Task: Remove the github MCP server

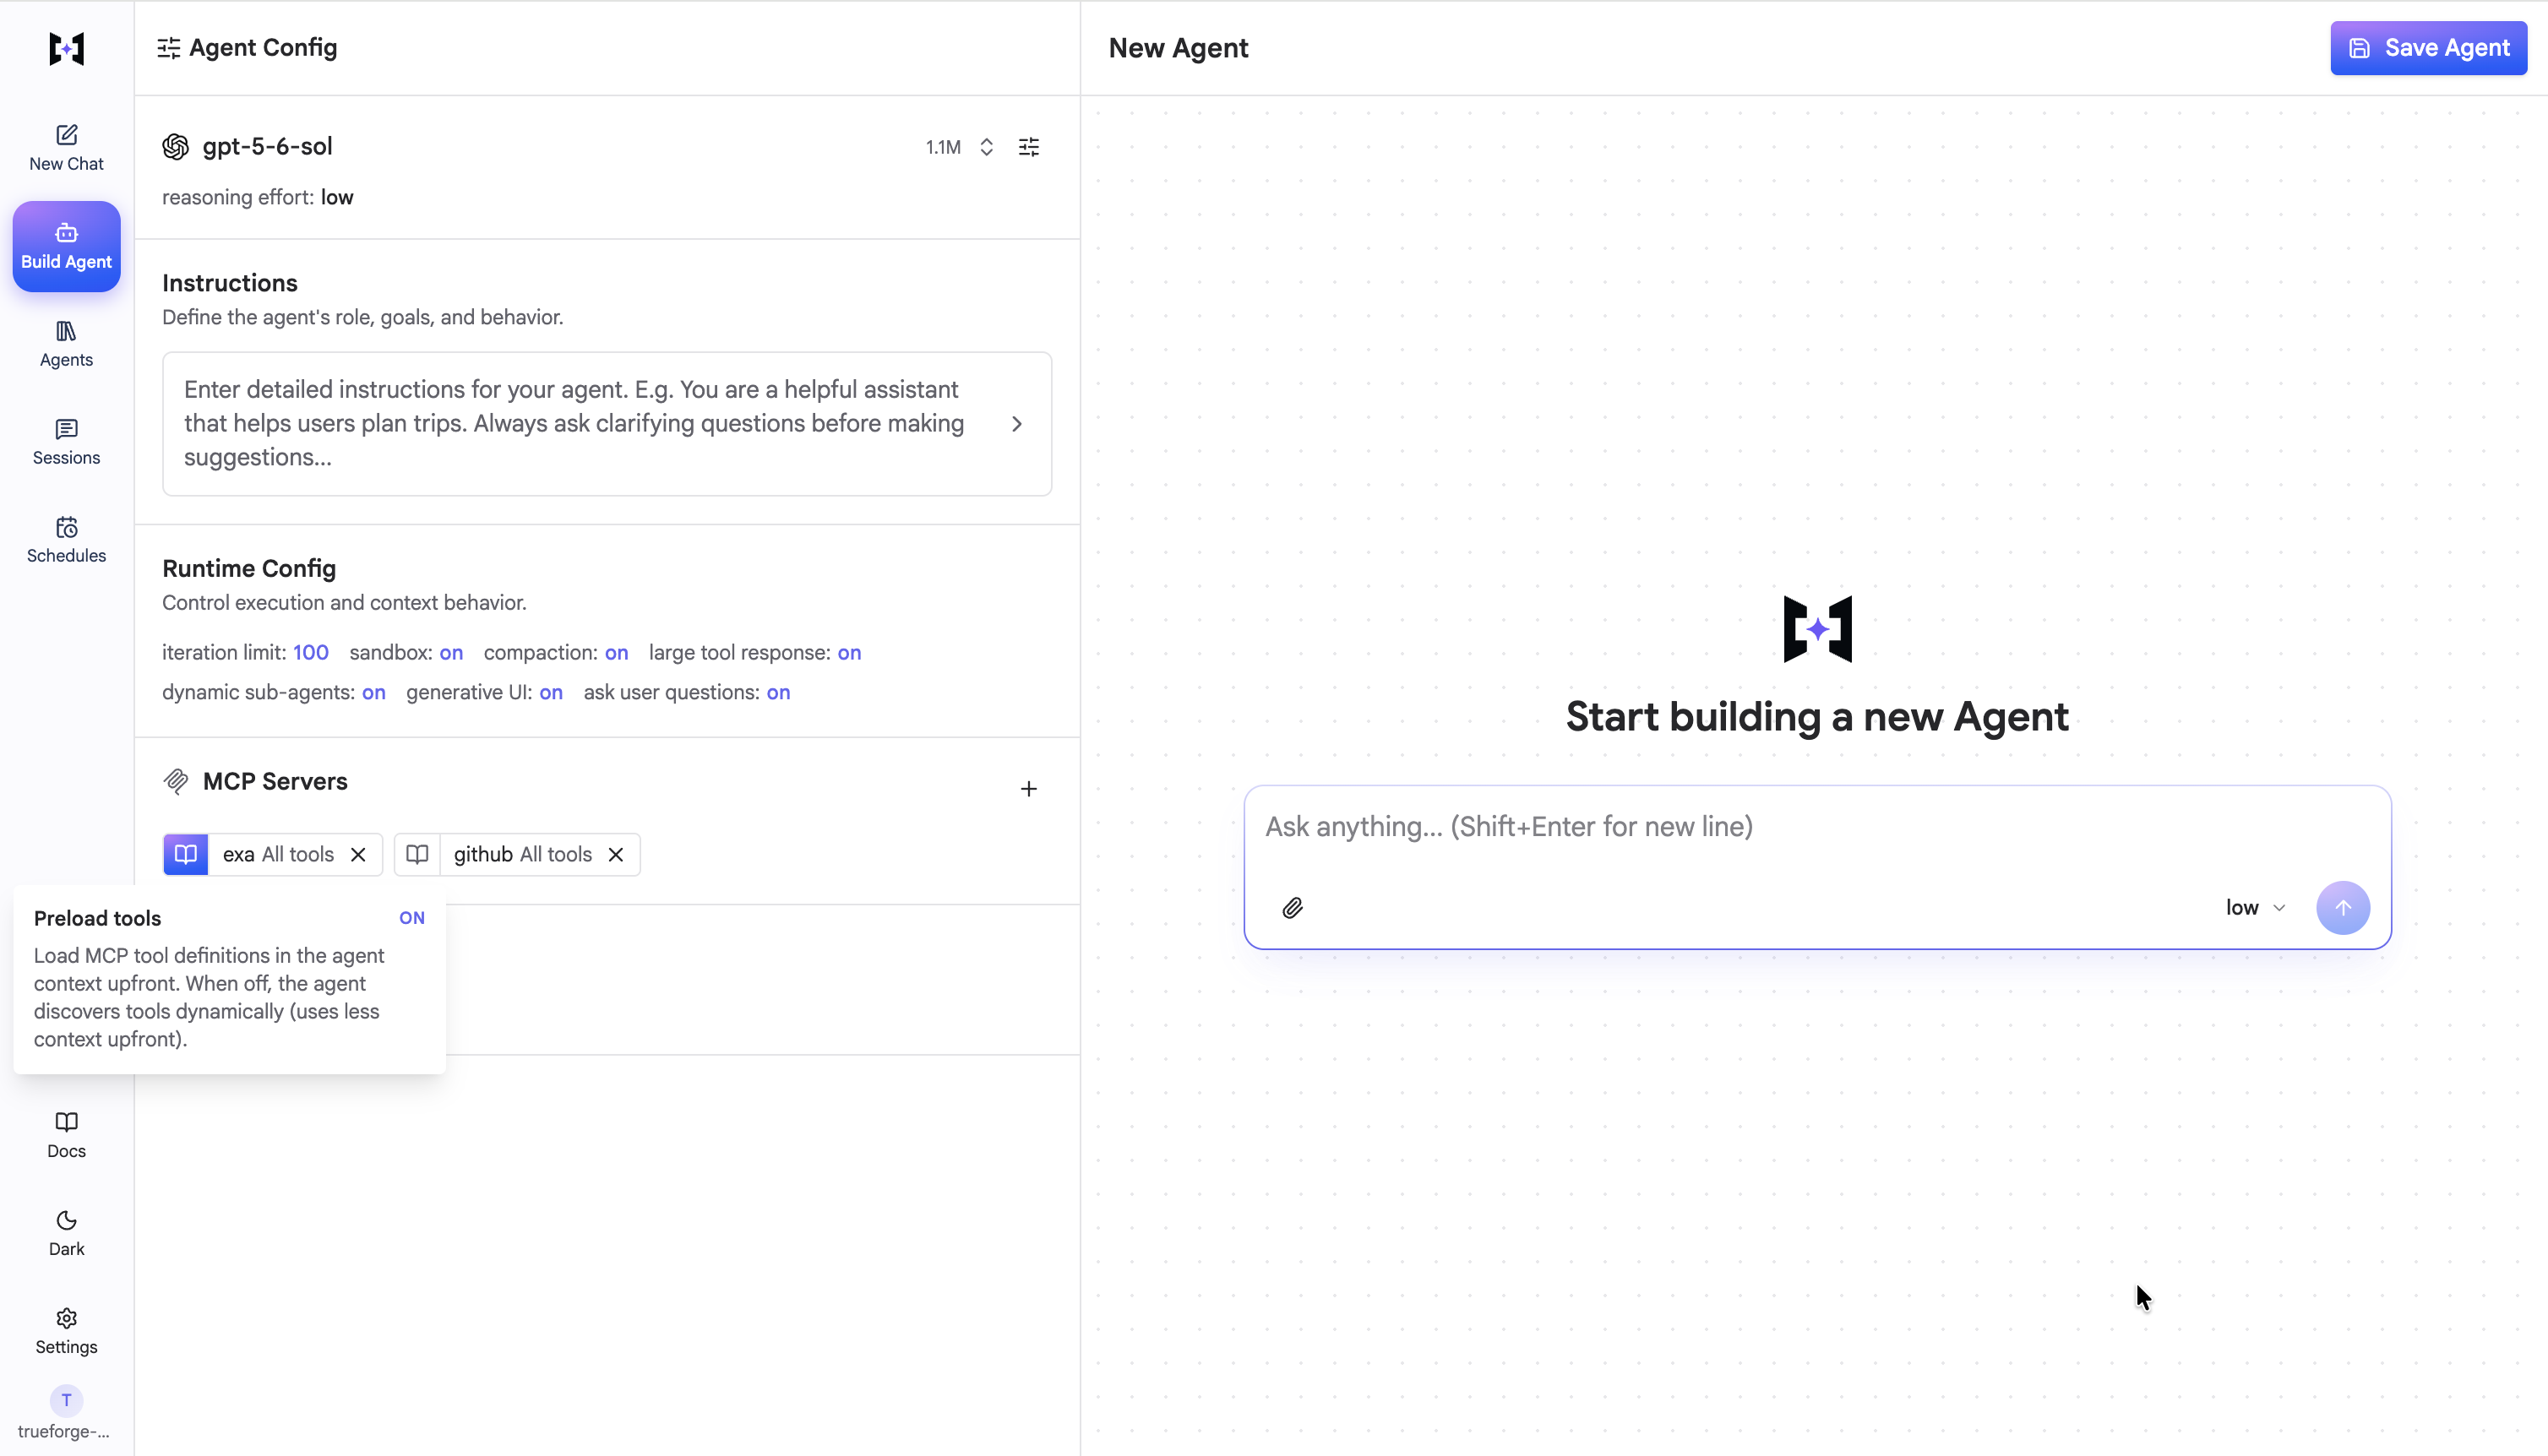Action: (x=616, y=854)
